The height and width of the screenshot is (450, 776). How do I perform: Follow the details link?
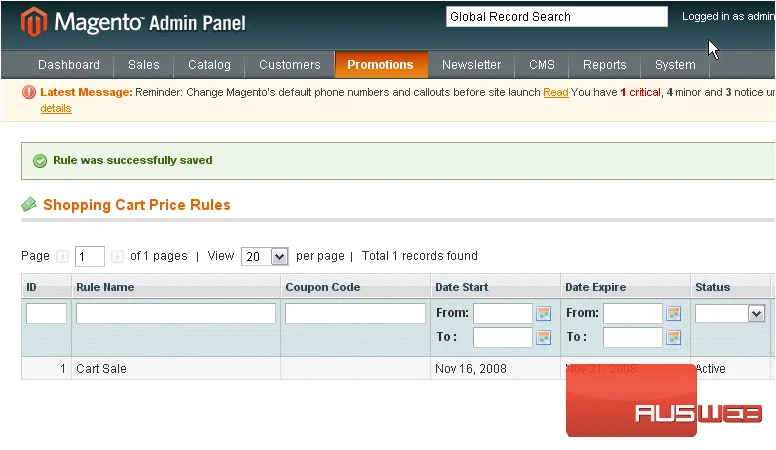(x=56, y=108)
